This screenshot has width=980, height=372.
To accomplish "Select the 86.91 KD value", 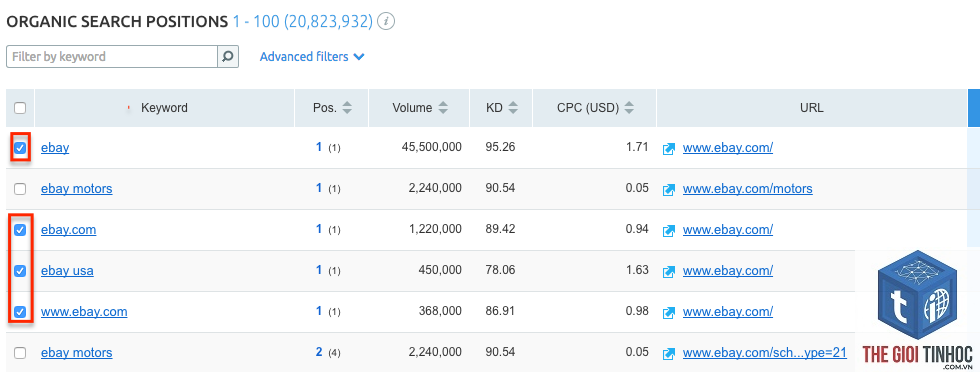I will coord(500,311).
